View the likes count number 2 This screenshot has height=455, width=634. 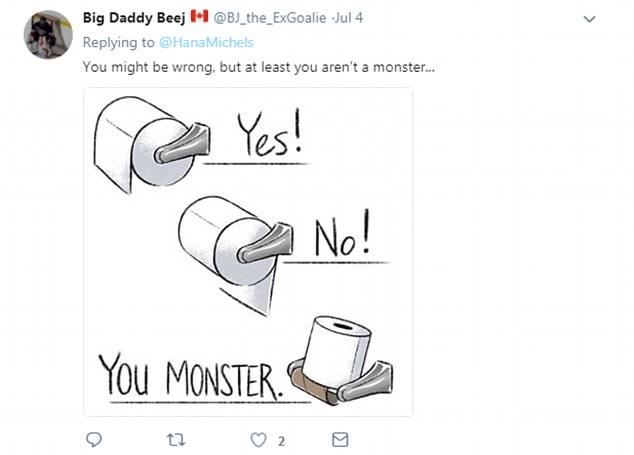(x=282, y=441)
